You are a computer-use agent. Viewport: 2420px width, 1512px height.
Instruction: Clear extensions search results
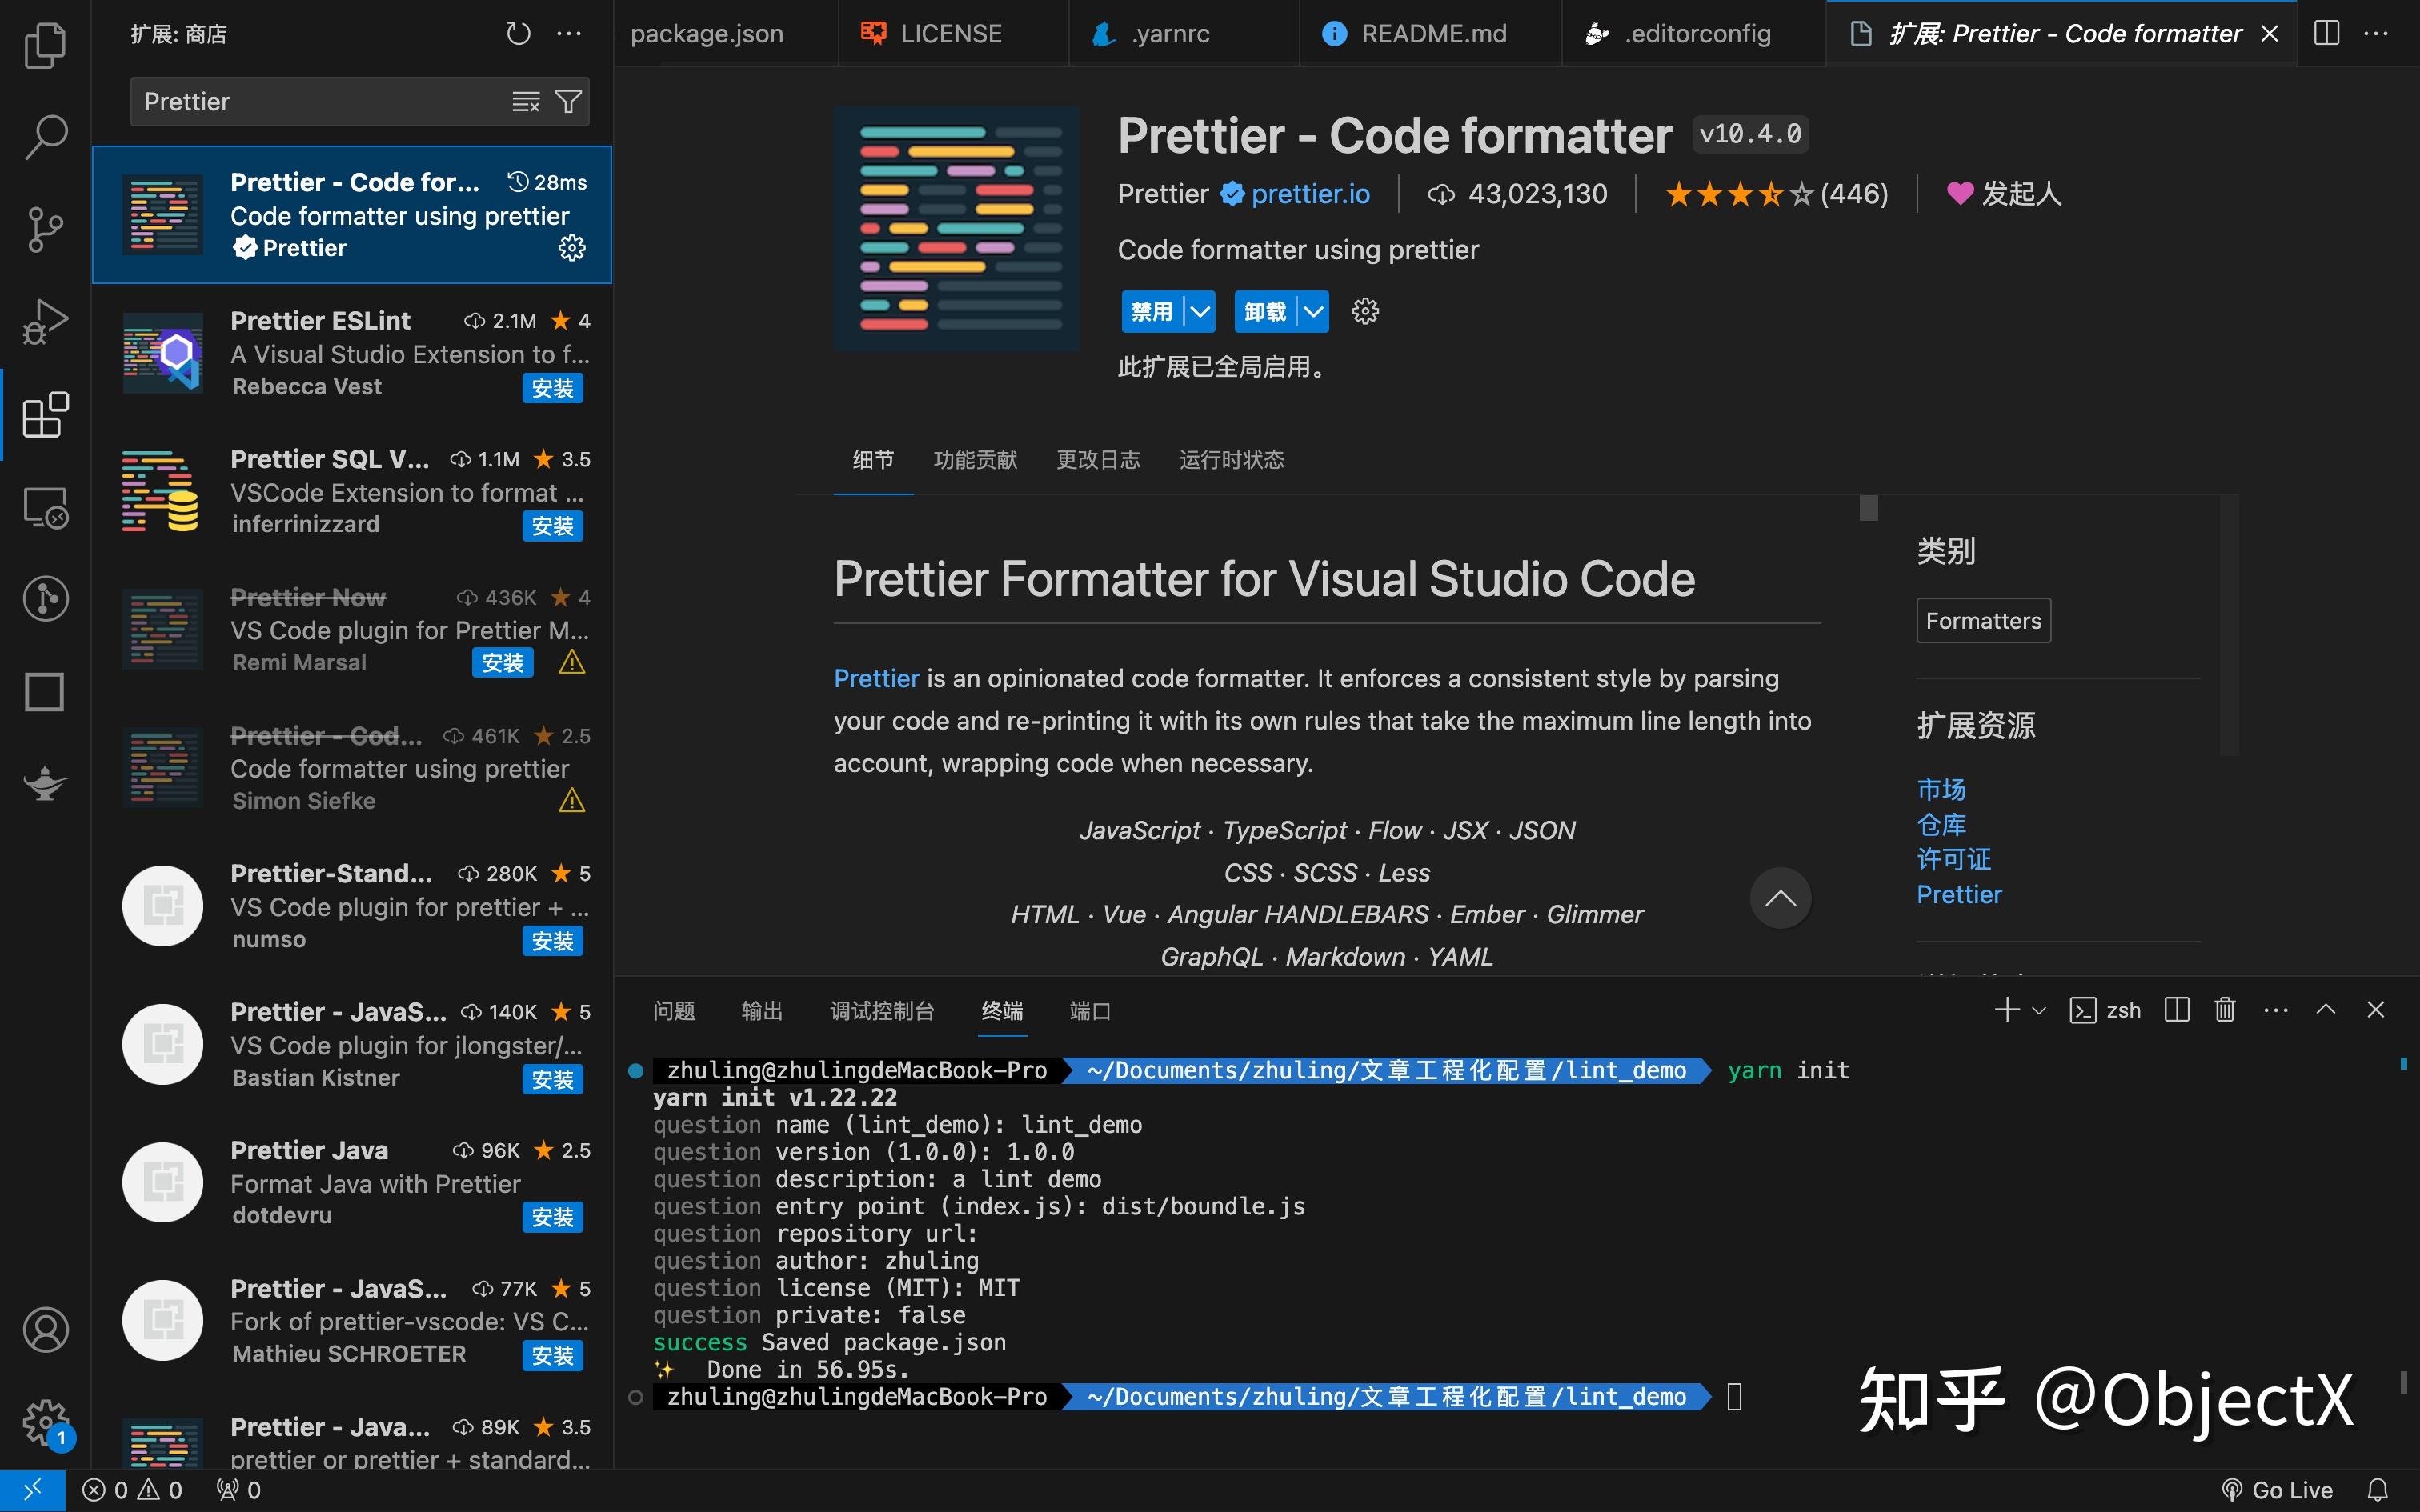click(x=526, y=102)
